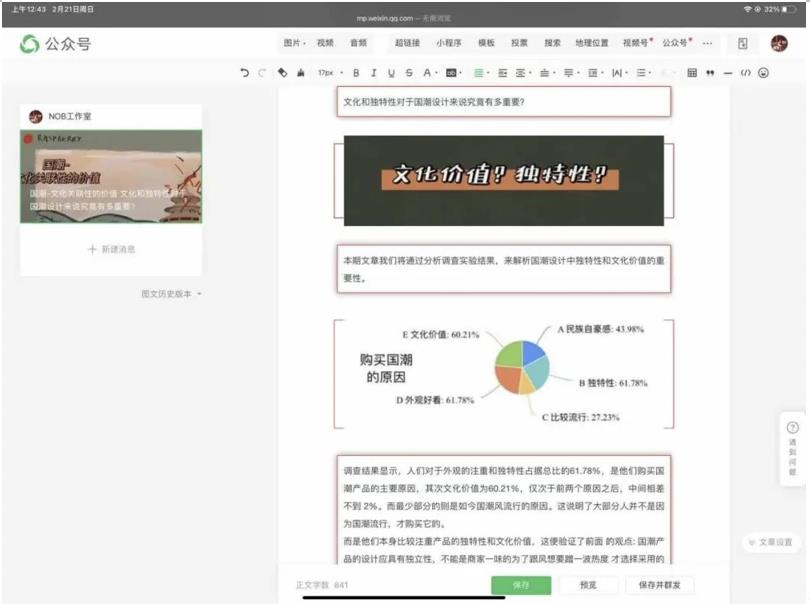Open the 图片 insert menu
Image resolution: width=810 pixels, height=604 pixels.
(x=294, y=43)
